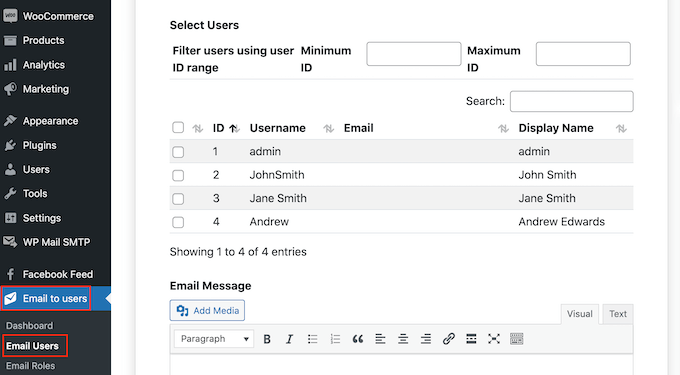Click the 'Showing 1 to 4 of 4 entries' text

238,252
